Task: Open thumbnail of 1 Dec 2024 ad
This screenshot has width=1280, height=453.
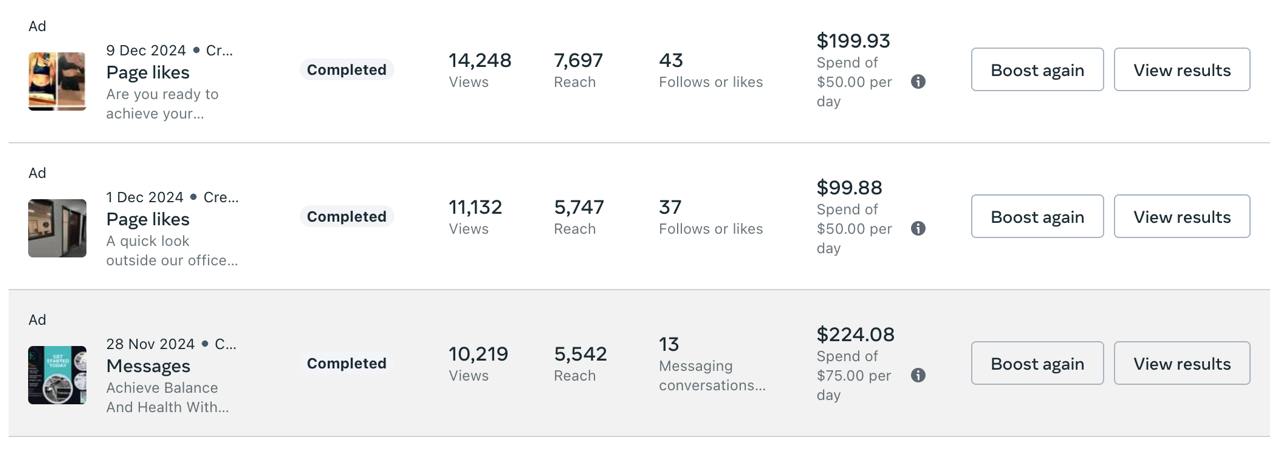Action: coord(57,228)
